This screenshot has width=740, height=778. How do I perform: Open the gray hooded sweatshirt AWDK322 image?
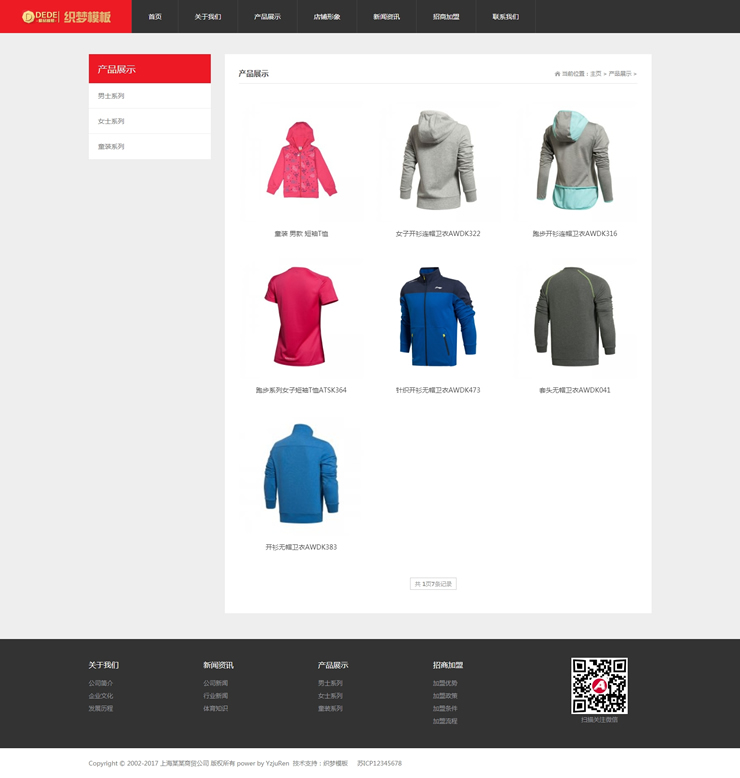tap(437, 160)
